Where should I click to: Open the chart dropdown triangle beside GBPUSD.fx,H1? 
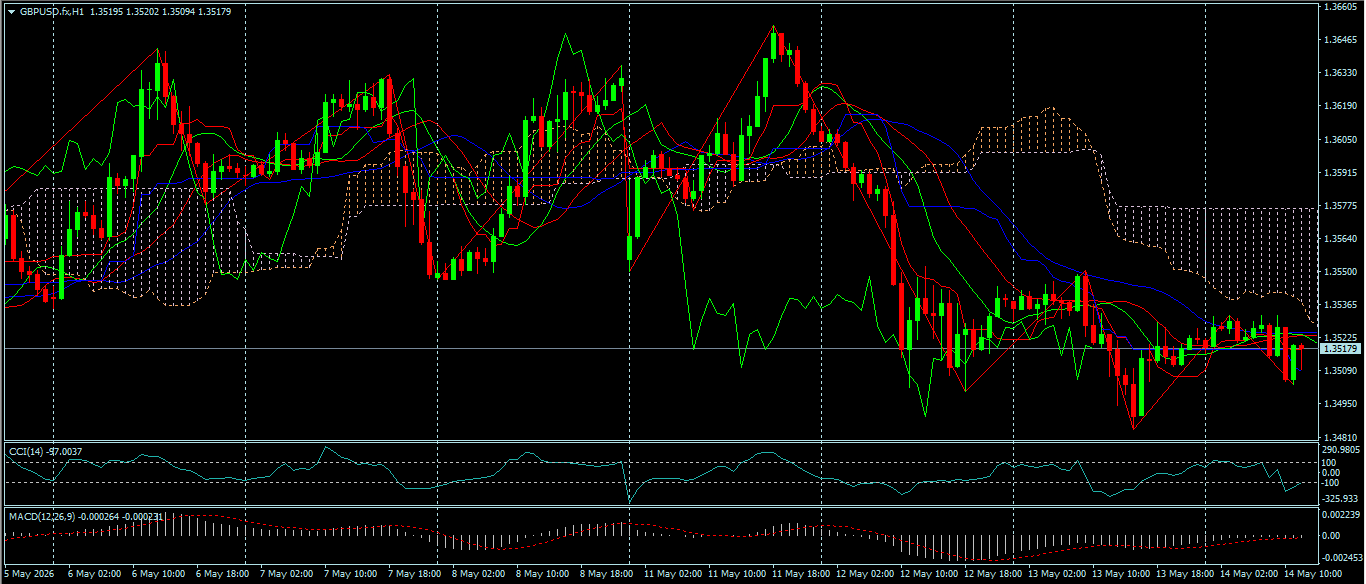tap(11, 12)
